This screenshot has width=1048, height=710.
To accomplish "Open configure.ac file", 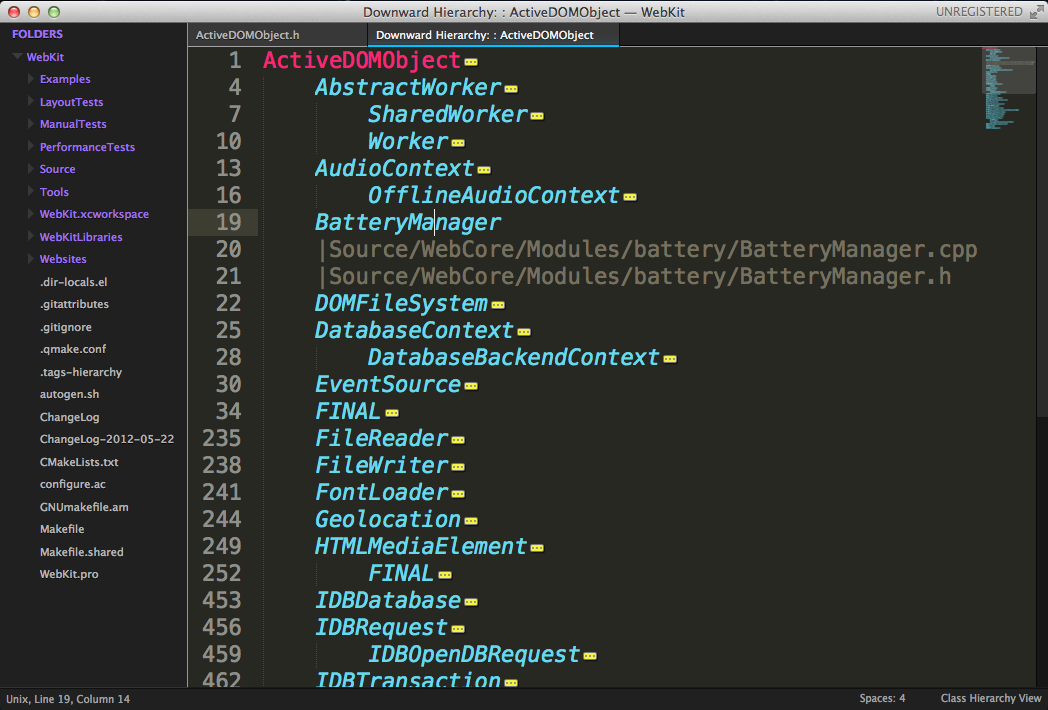I will 73,484.
